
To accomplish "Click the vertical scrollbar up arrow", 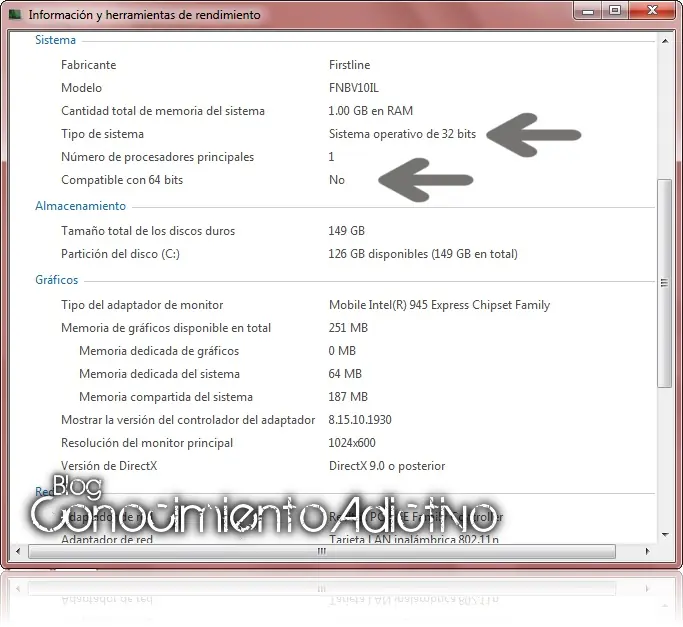I will point(665,41).
